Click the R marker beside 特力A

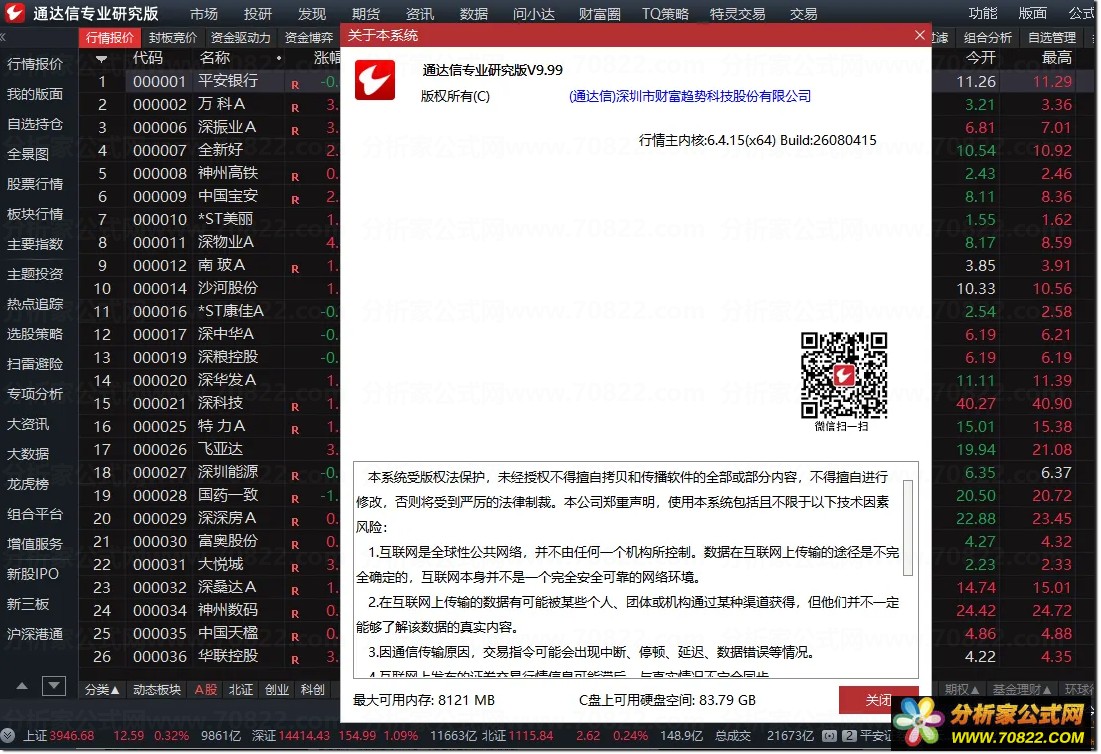(295, 430)
